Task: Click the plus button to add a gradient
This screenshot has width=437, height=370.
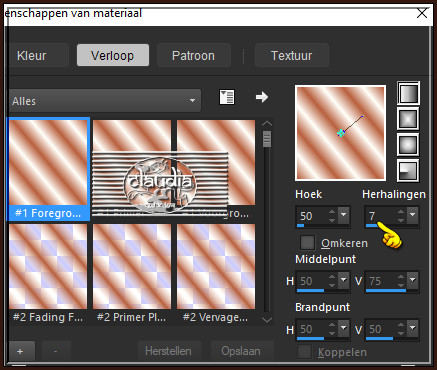Action: tap(20, 351)
